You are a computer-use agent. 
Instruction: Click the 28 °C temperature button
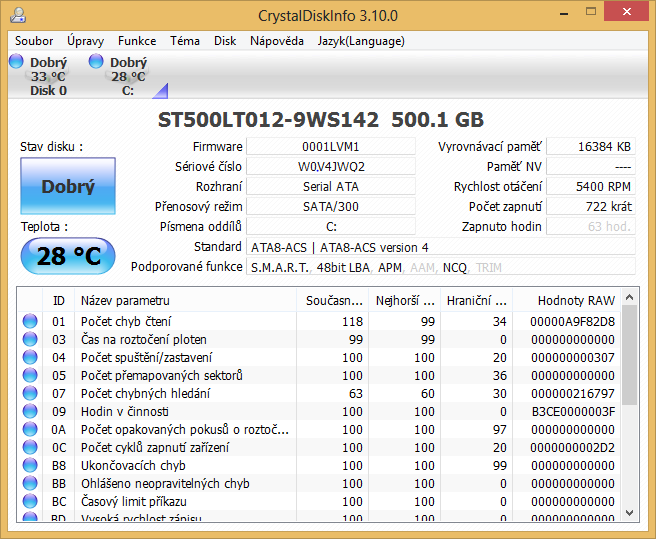tap(68, 256)
